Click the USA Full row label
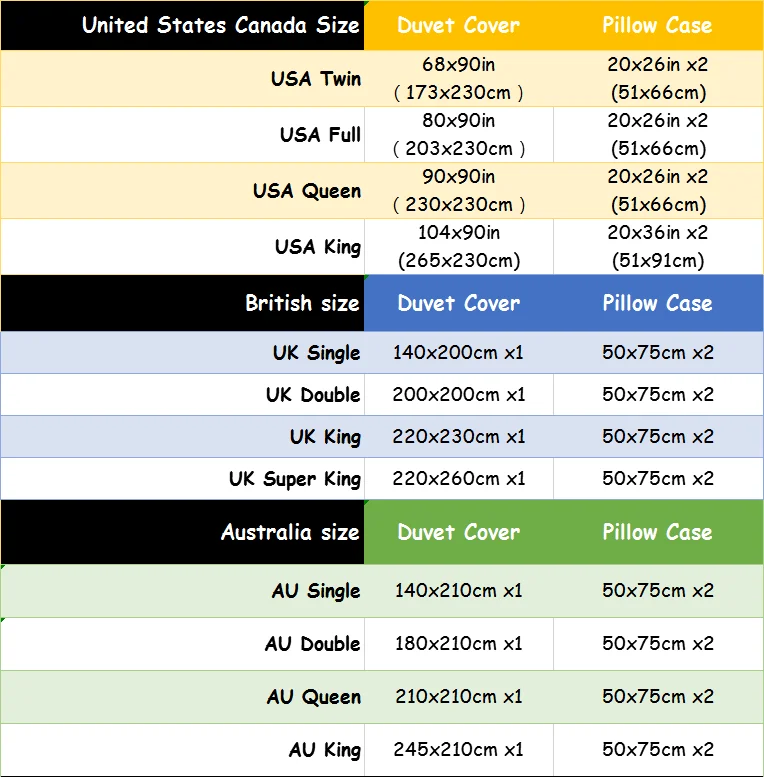Screen dimensions: 764x777 click(x=320, y=134)
